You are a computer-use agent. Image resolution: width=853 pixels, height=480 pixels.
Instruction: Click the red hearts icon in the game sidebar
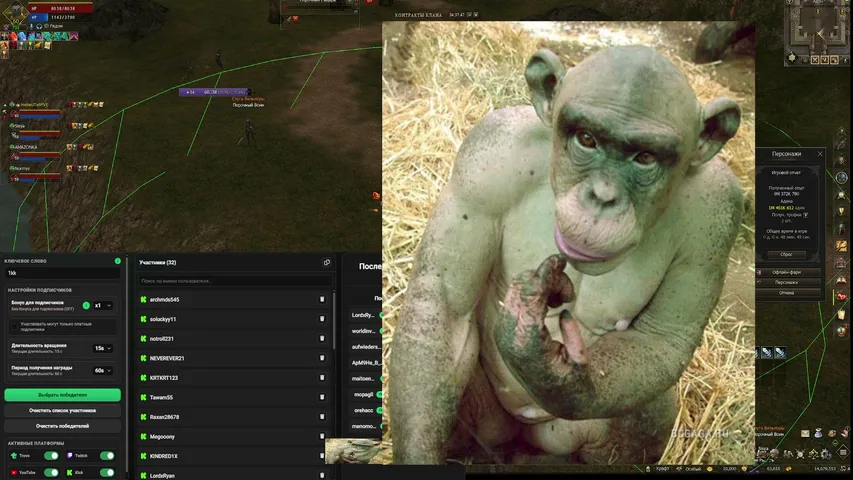click(x=841, y=298)
